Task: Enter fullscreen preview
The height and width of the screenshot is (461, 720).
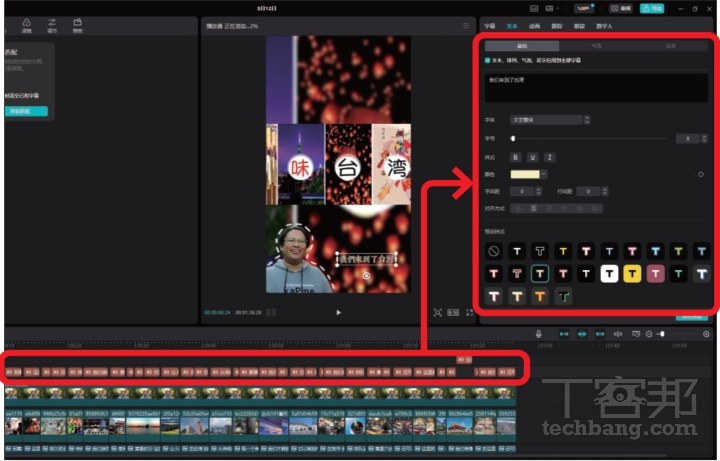Action: tap(469, 313)
